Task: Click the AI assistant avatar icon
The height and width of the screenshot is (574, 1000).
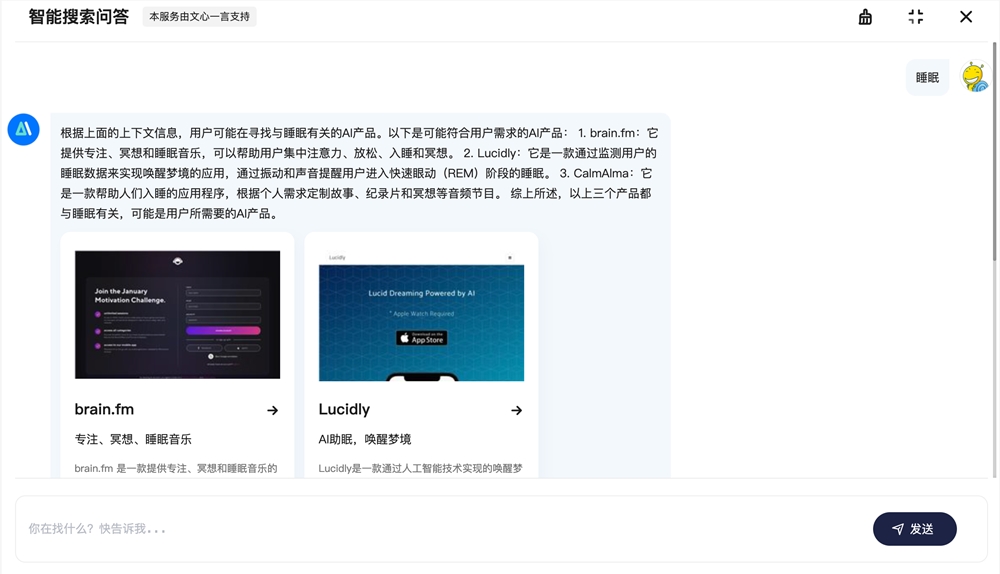Action: tap(24, 129)
